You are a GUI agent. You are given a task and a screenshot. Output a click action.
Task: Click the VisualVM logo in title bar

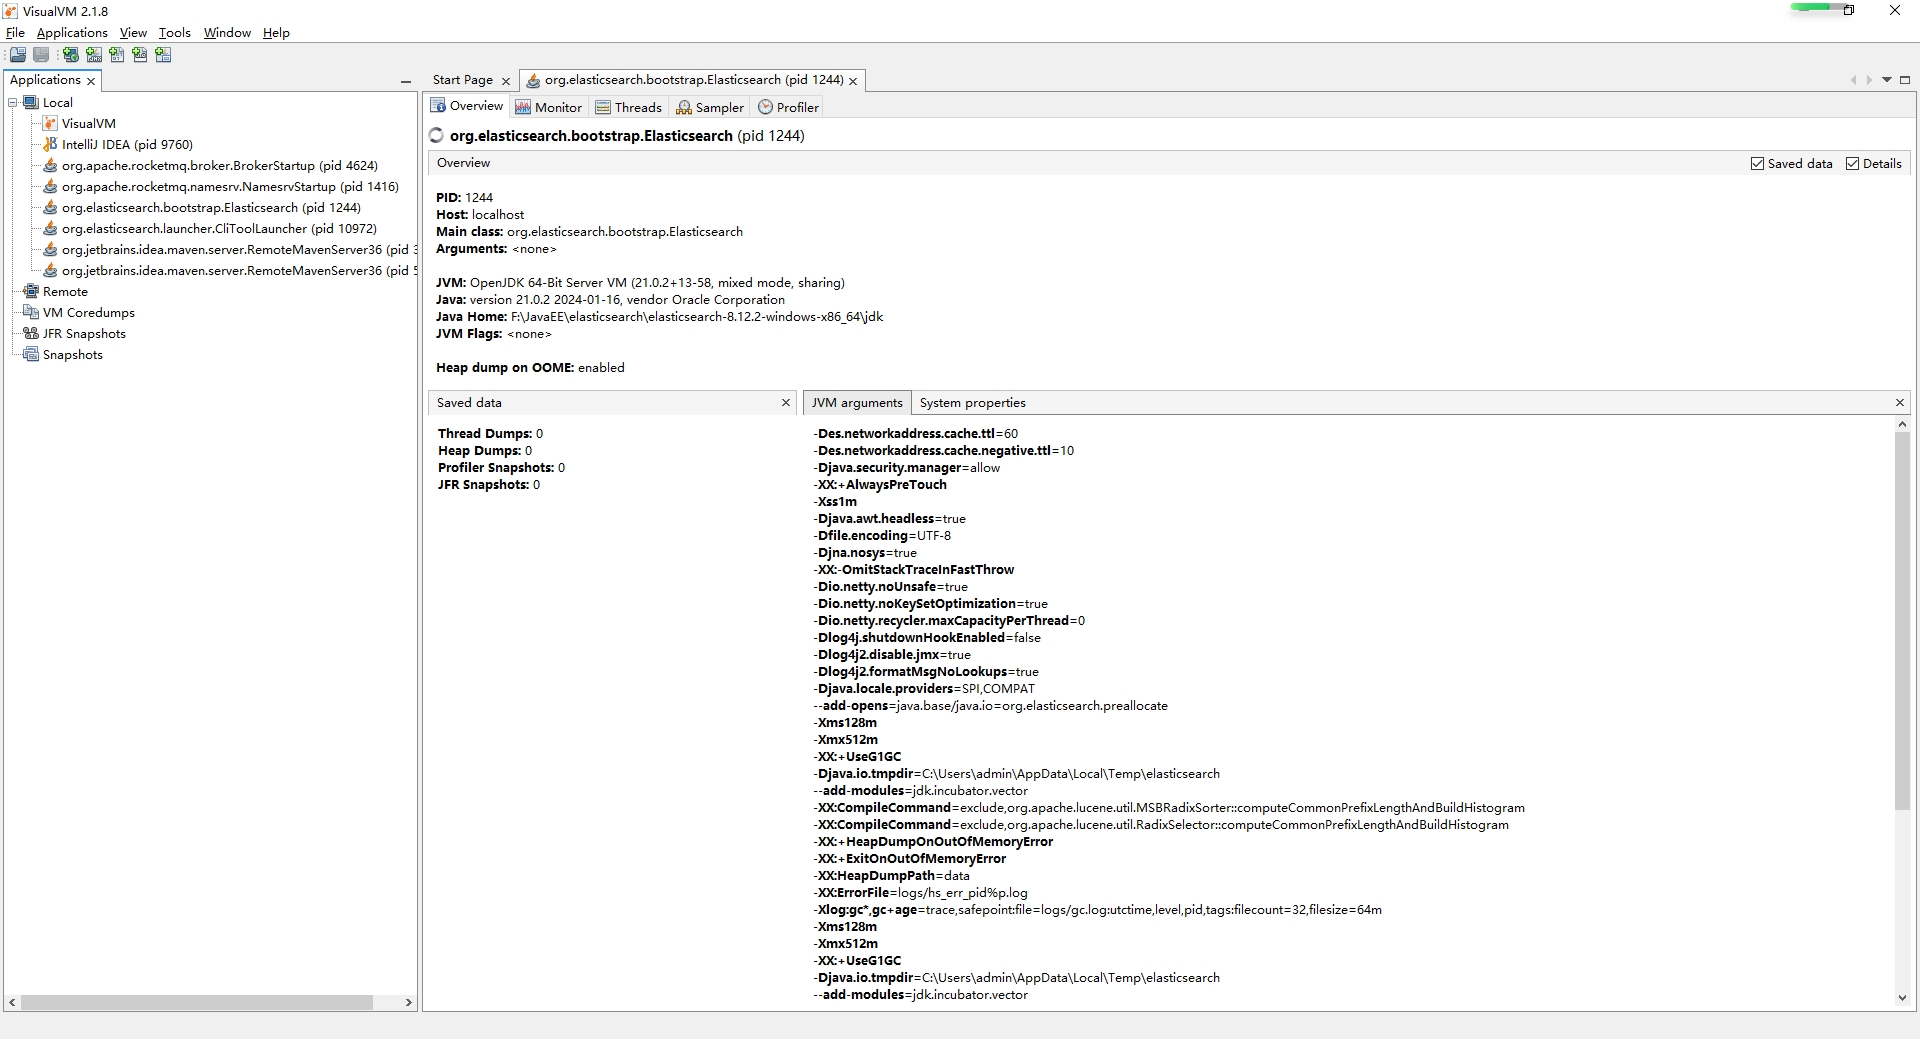pos(11,11)
